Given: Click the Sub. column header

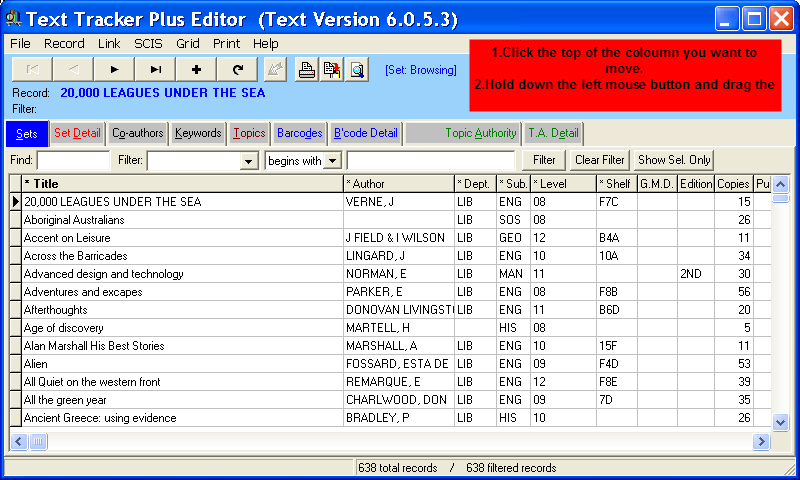Looking at the screenshot, I should [x=514, y=184].
